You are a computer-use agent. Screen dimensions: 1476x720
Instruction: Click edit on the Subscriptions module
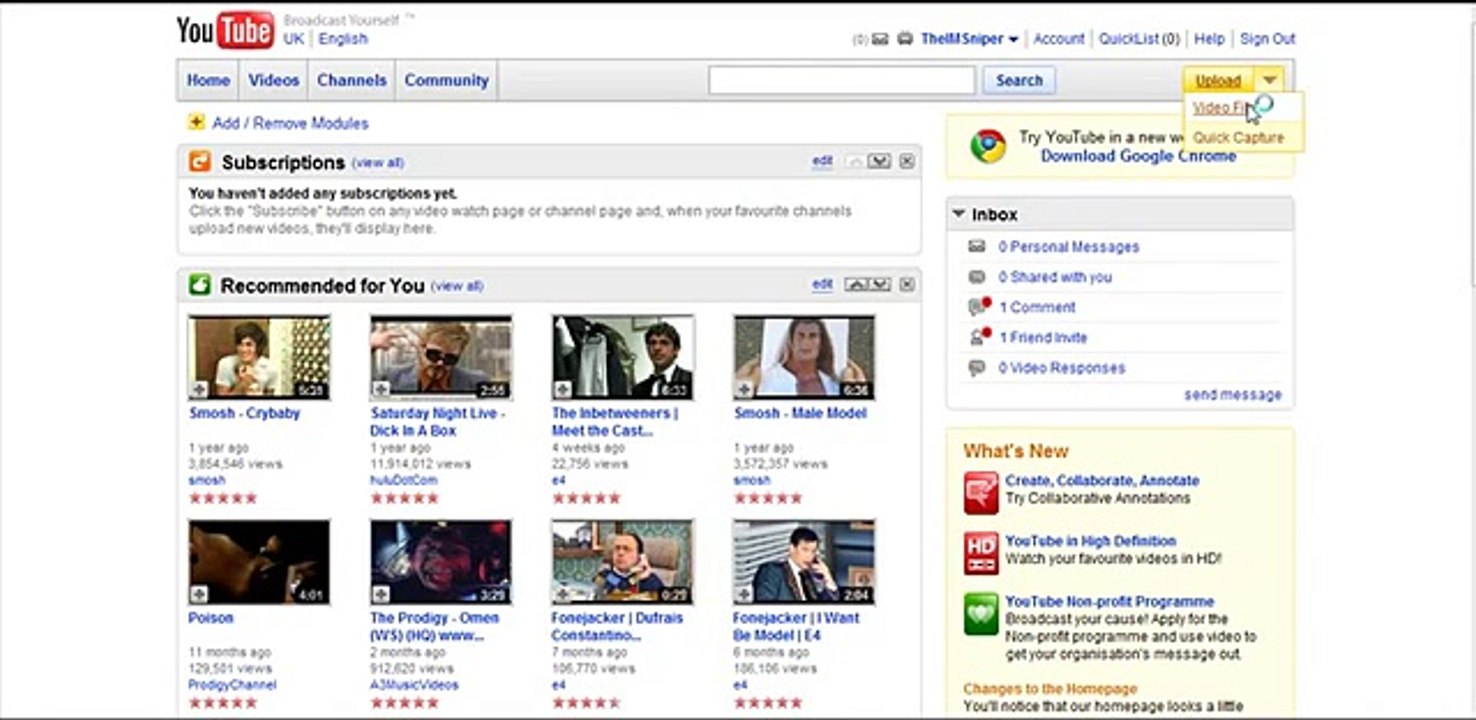tap(822, 161)
